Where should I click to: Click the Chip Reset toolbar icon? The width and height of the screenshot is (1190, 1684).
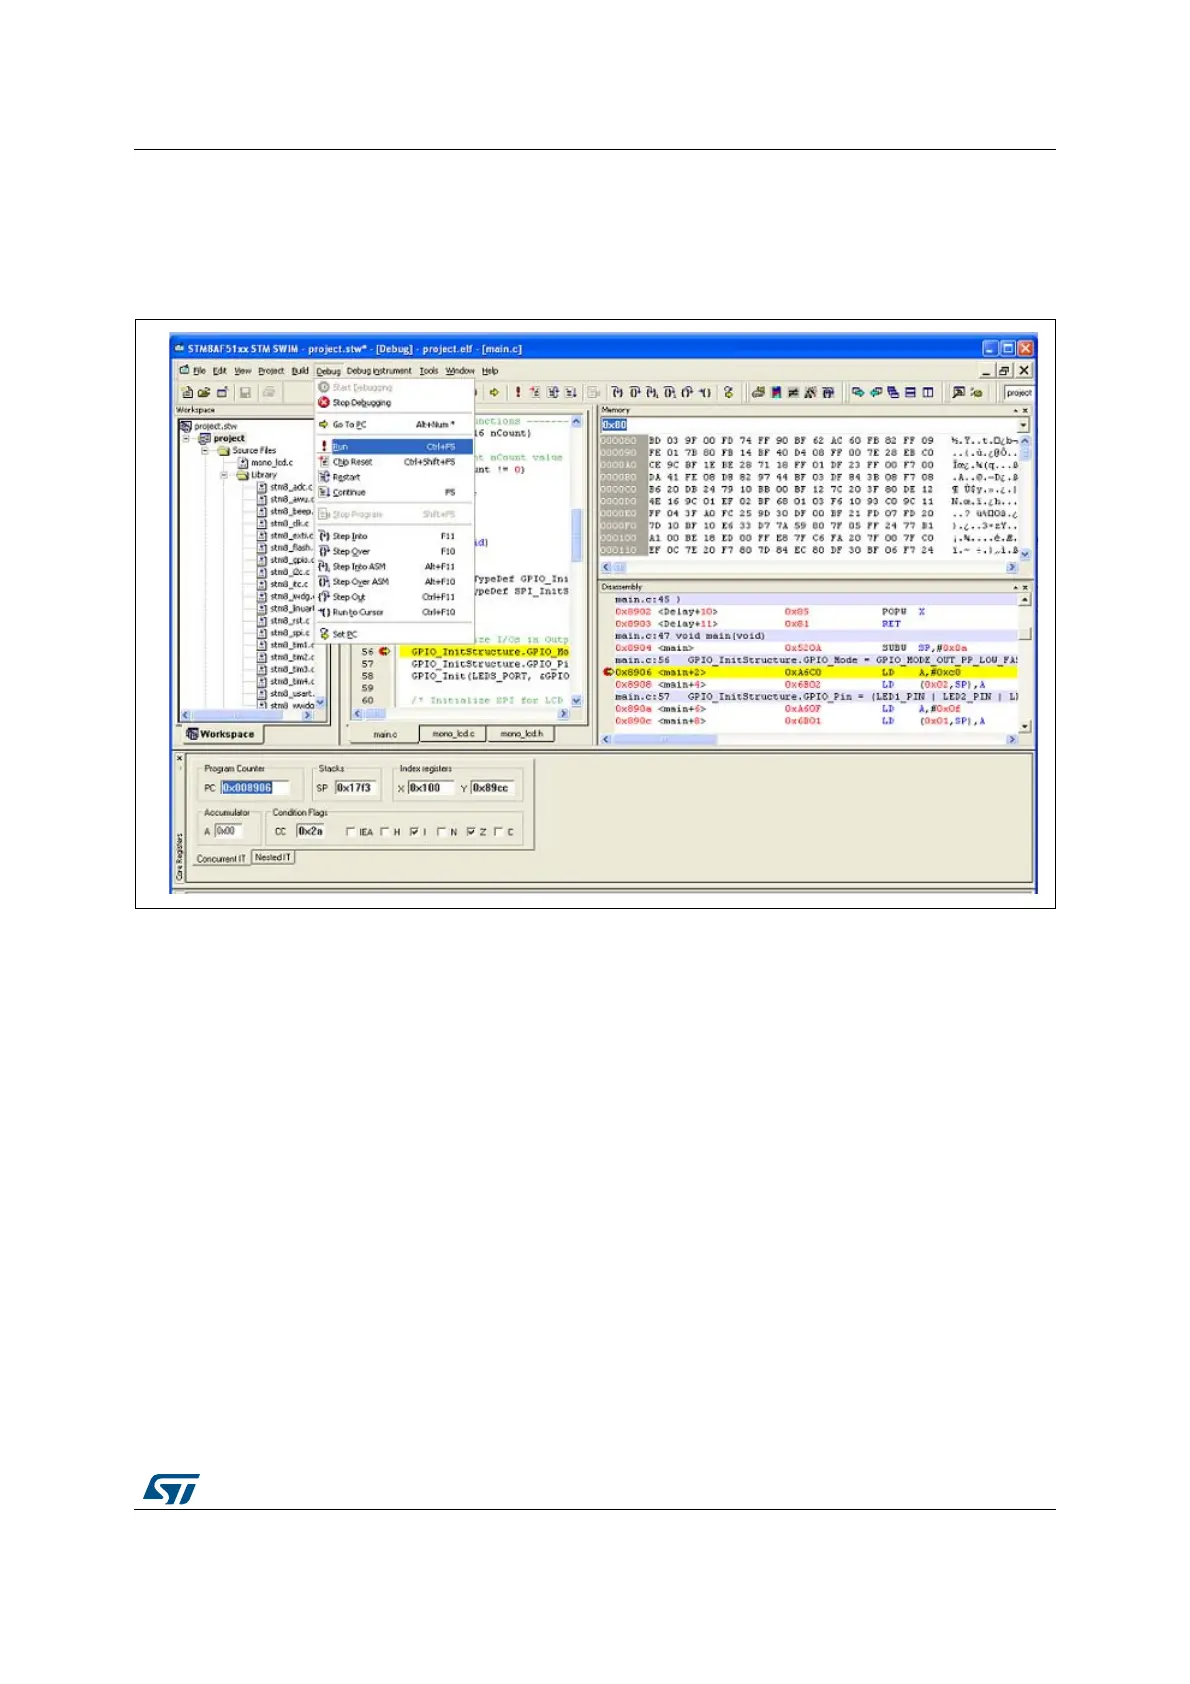535,393
